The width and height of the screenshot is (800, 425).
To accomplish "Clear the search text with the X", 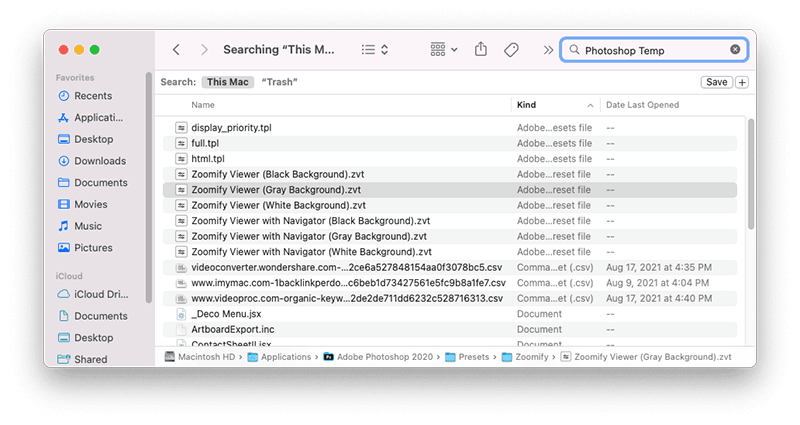I will 735,49.
